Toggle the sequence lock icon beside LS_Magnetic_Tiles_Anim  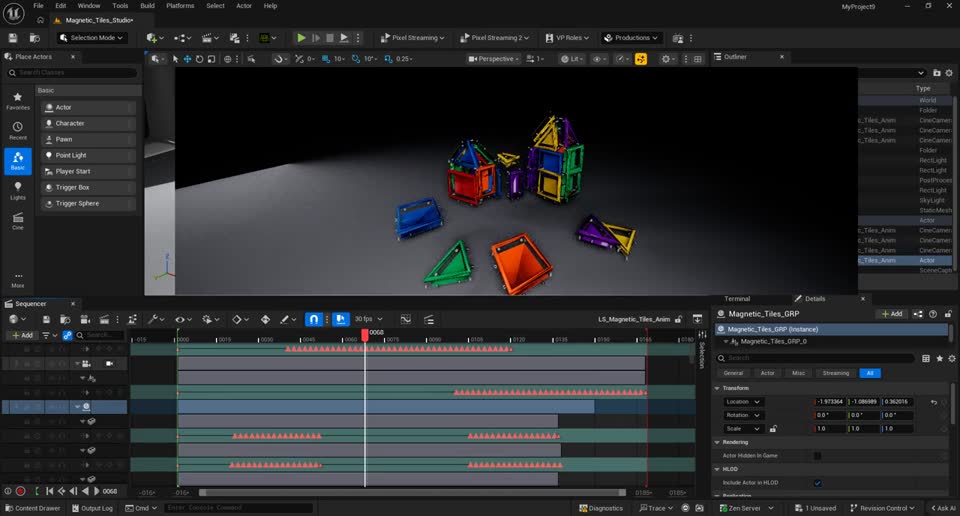(678, 320)
